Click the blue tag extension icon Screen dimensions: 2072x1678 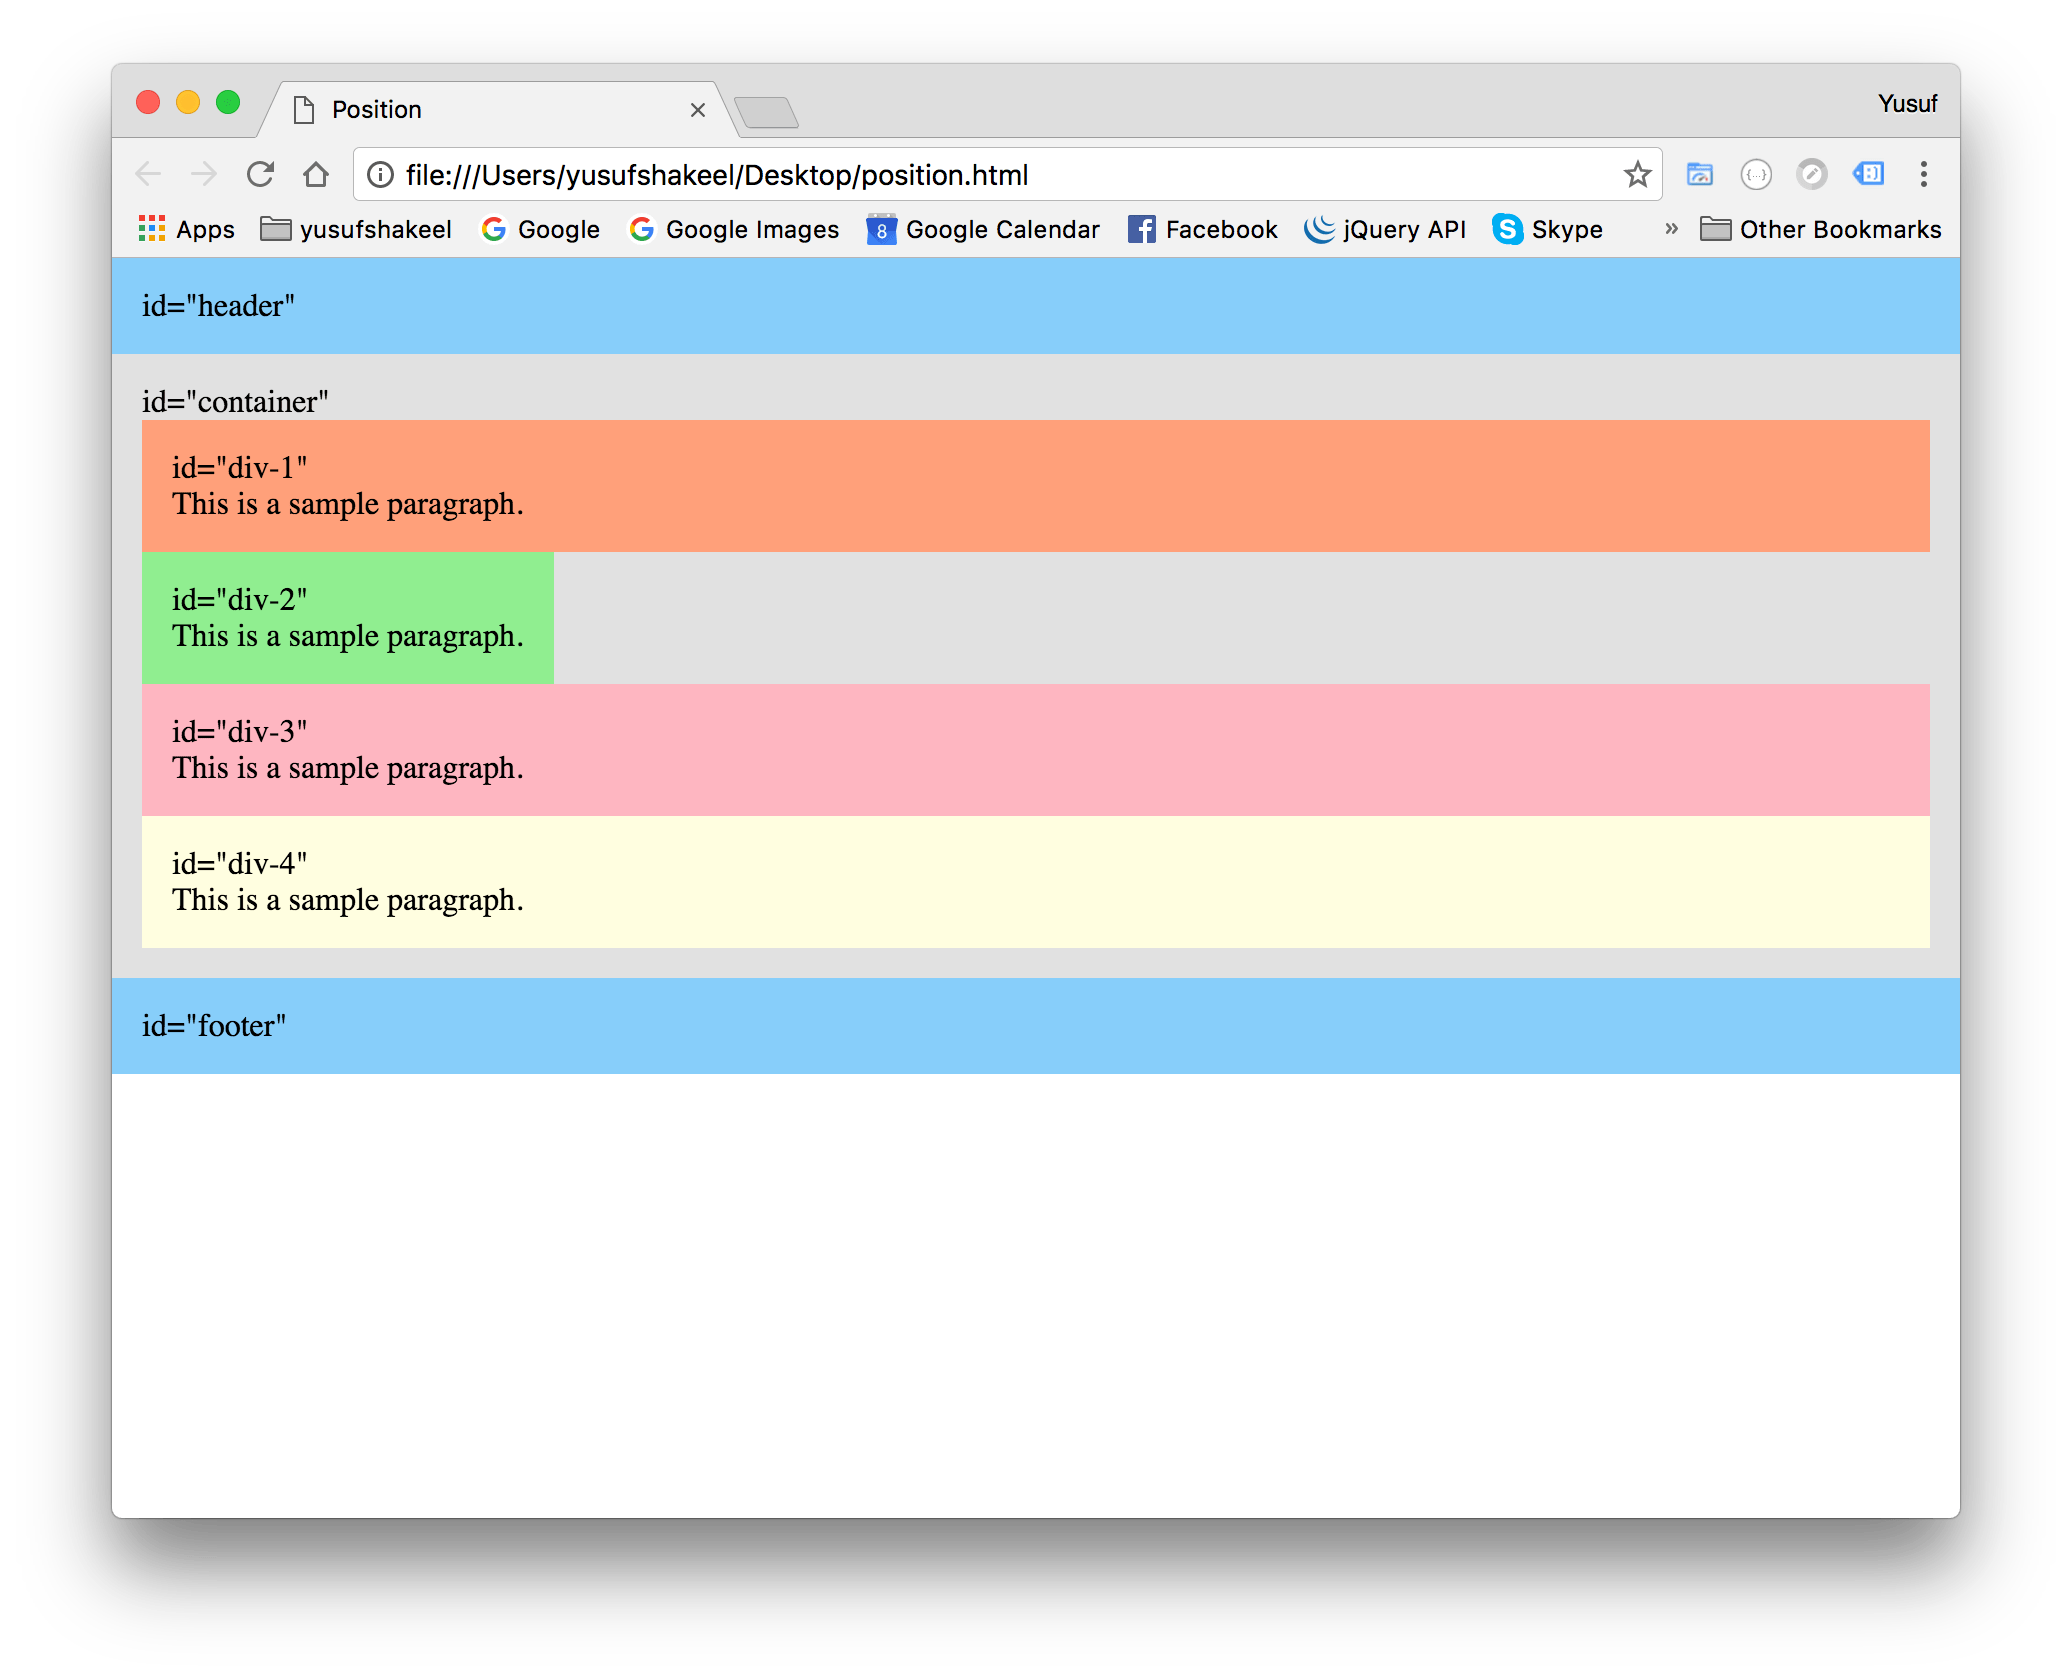click(1868, 175)
